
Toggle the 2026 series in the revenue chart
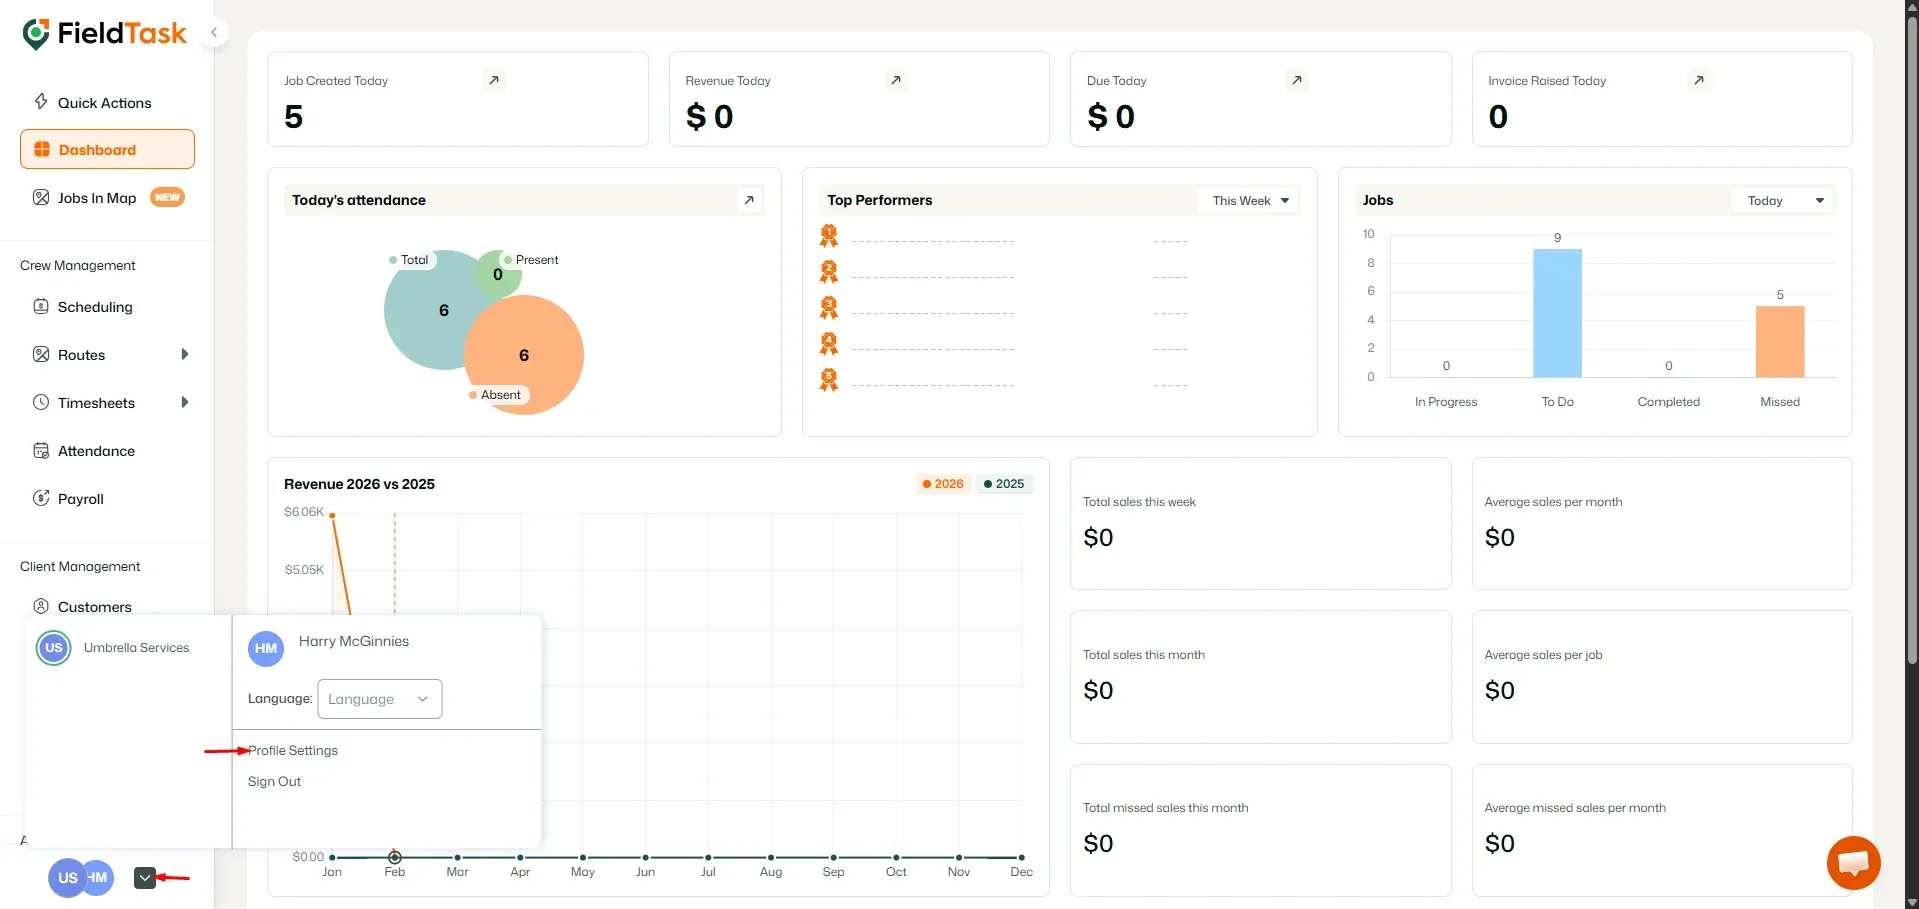click(941, 483)
